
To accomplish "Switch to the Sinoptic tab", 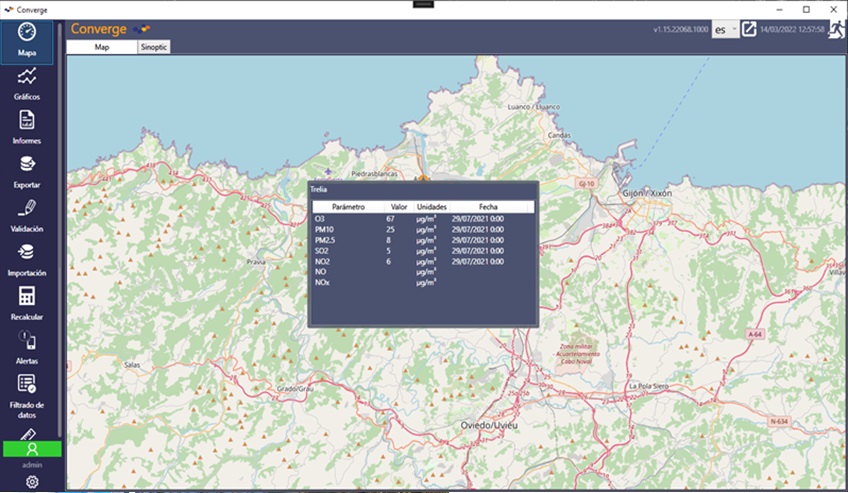I will 154,47.
